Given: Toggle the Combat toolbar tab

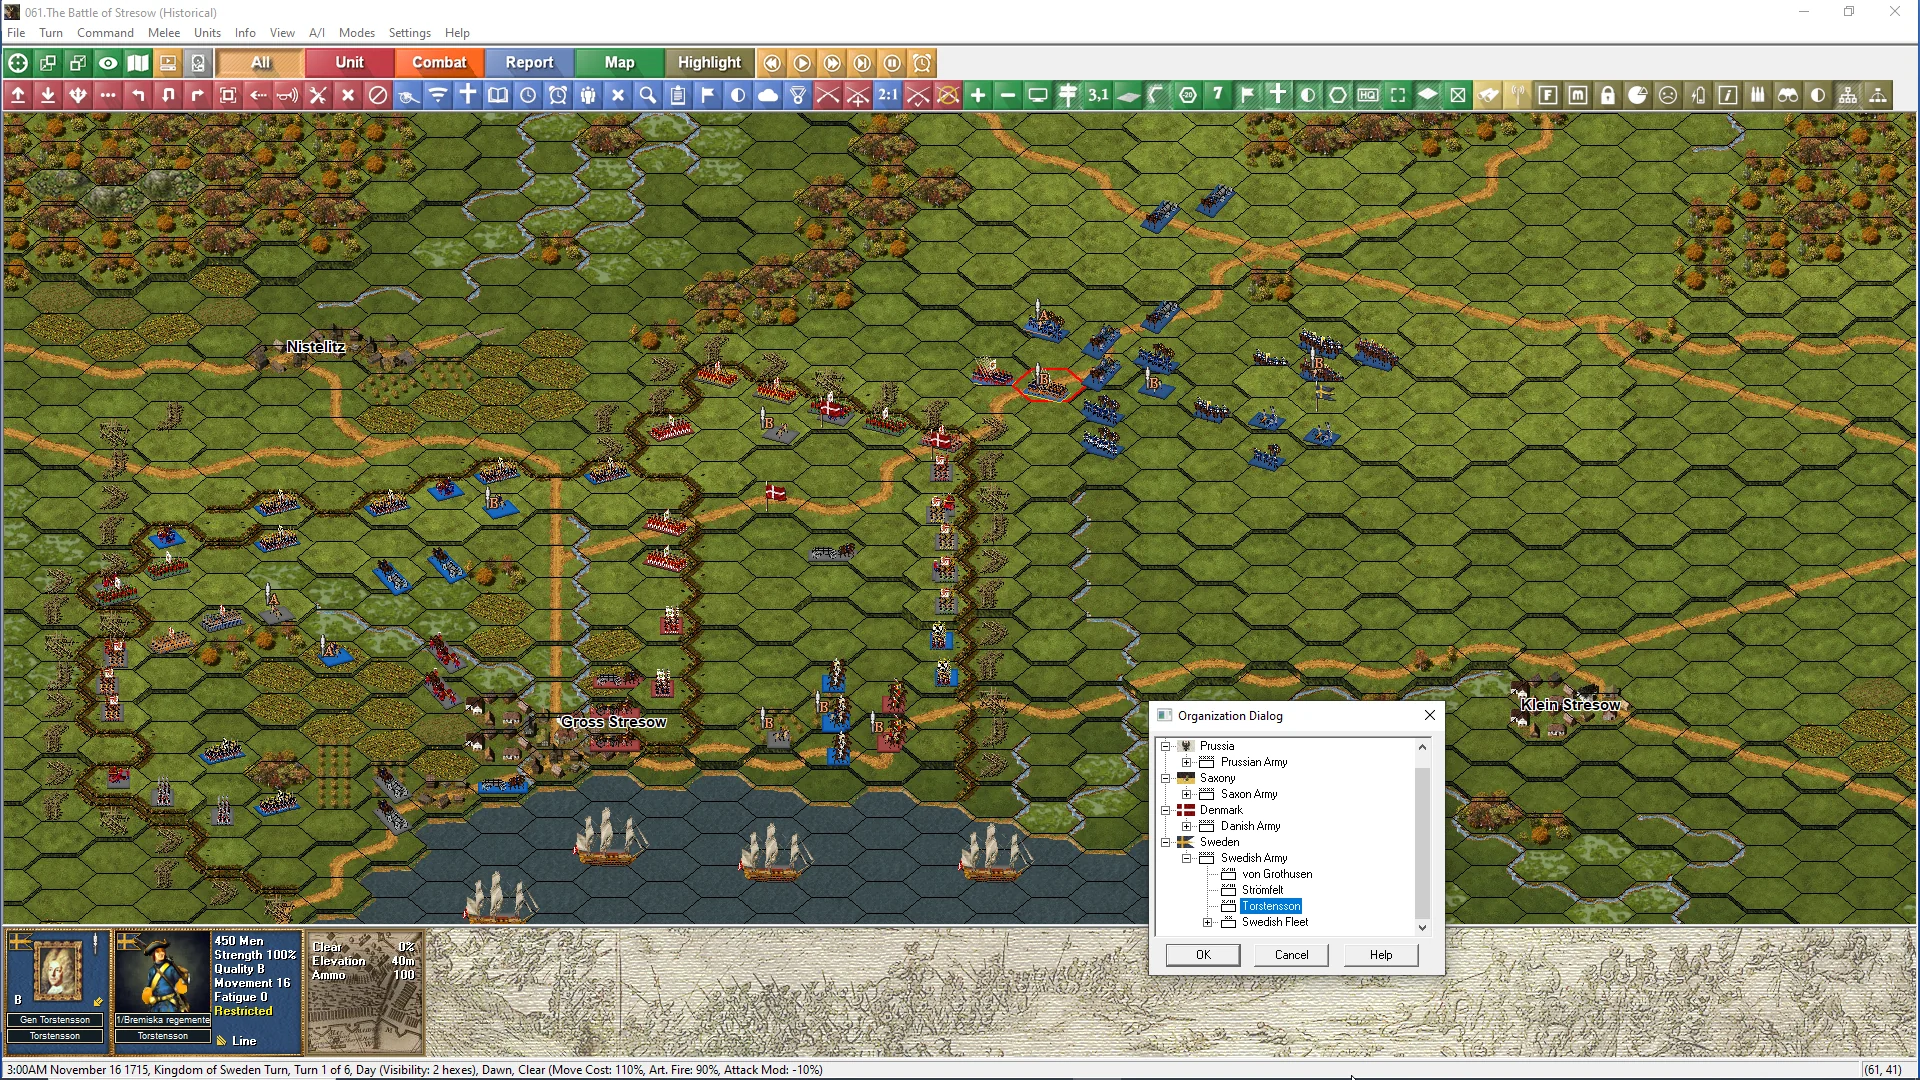Looking at the screenshot, I should (439, 63).
